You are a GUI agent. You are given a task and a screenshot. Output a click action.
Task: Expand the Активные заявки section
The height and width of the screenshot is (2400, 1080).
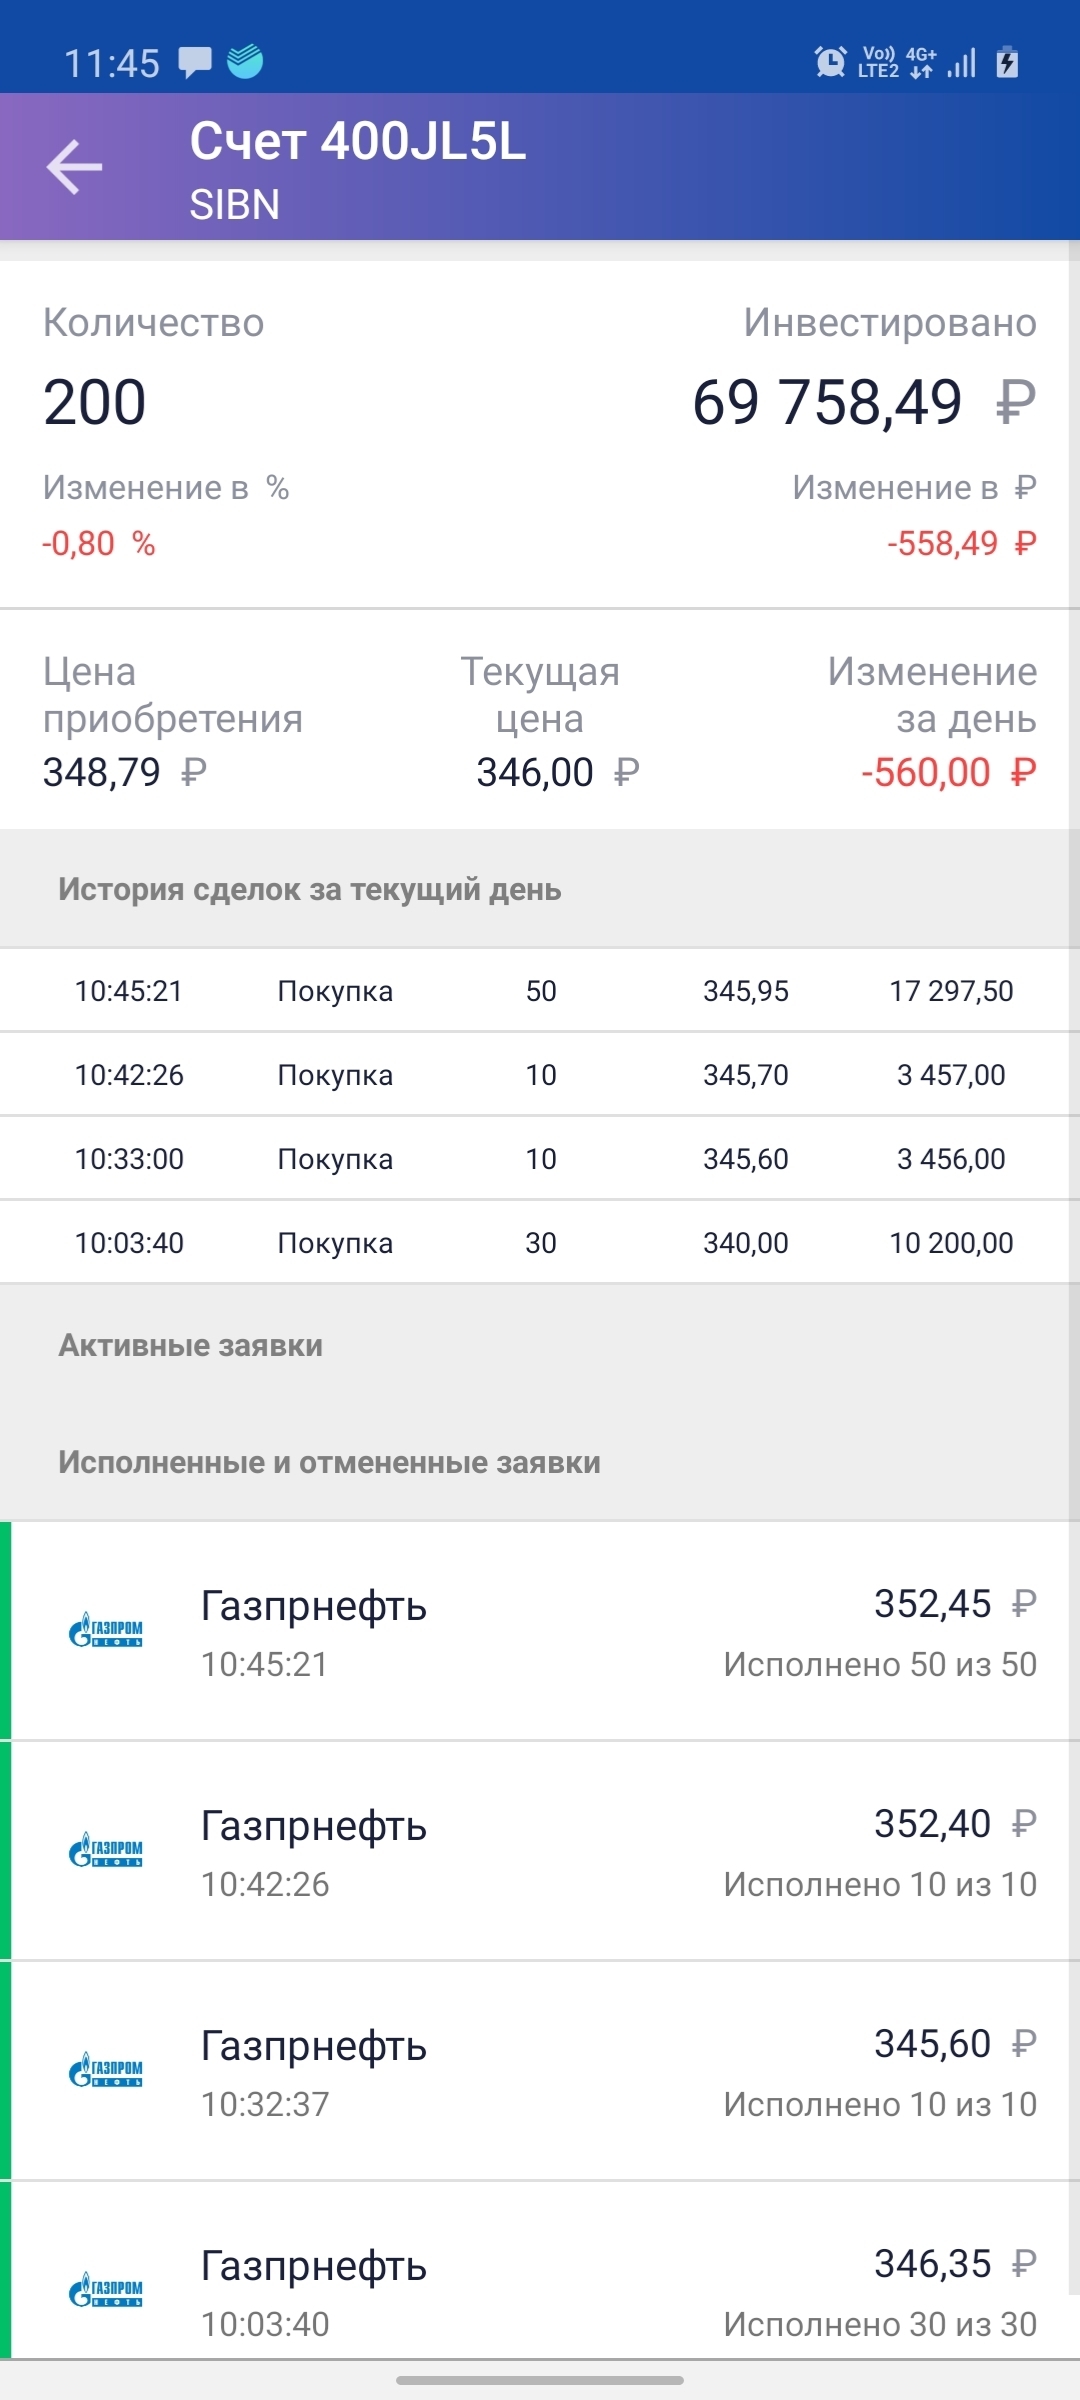click(x=191, y=1345)
